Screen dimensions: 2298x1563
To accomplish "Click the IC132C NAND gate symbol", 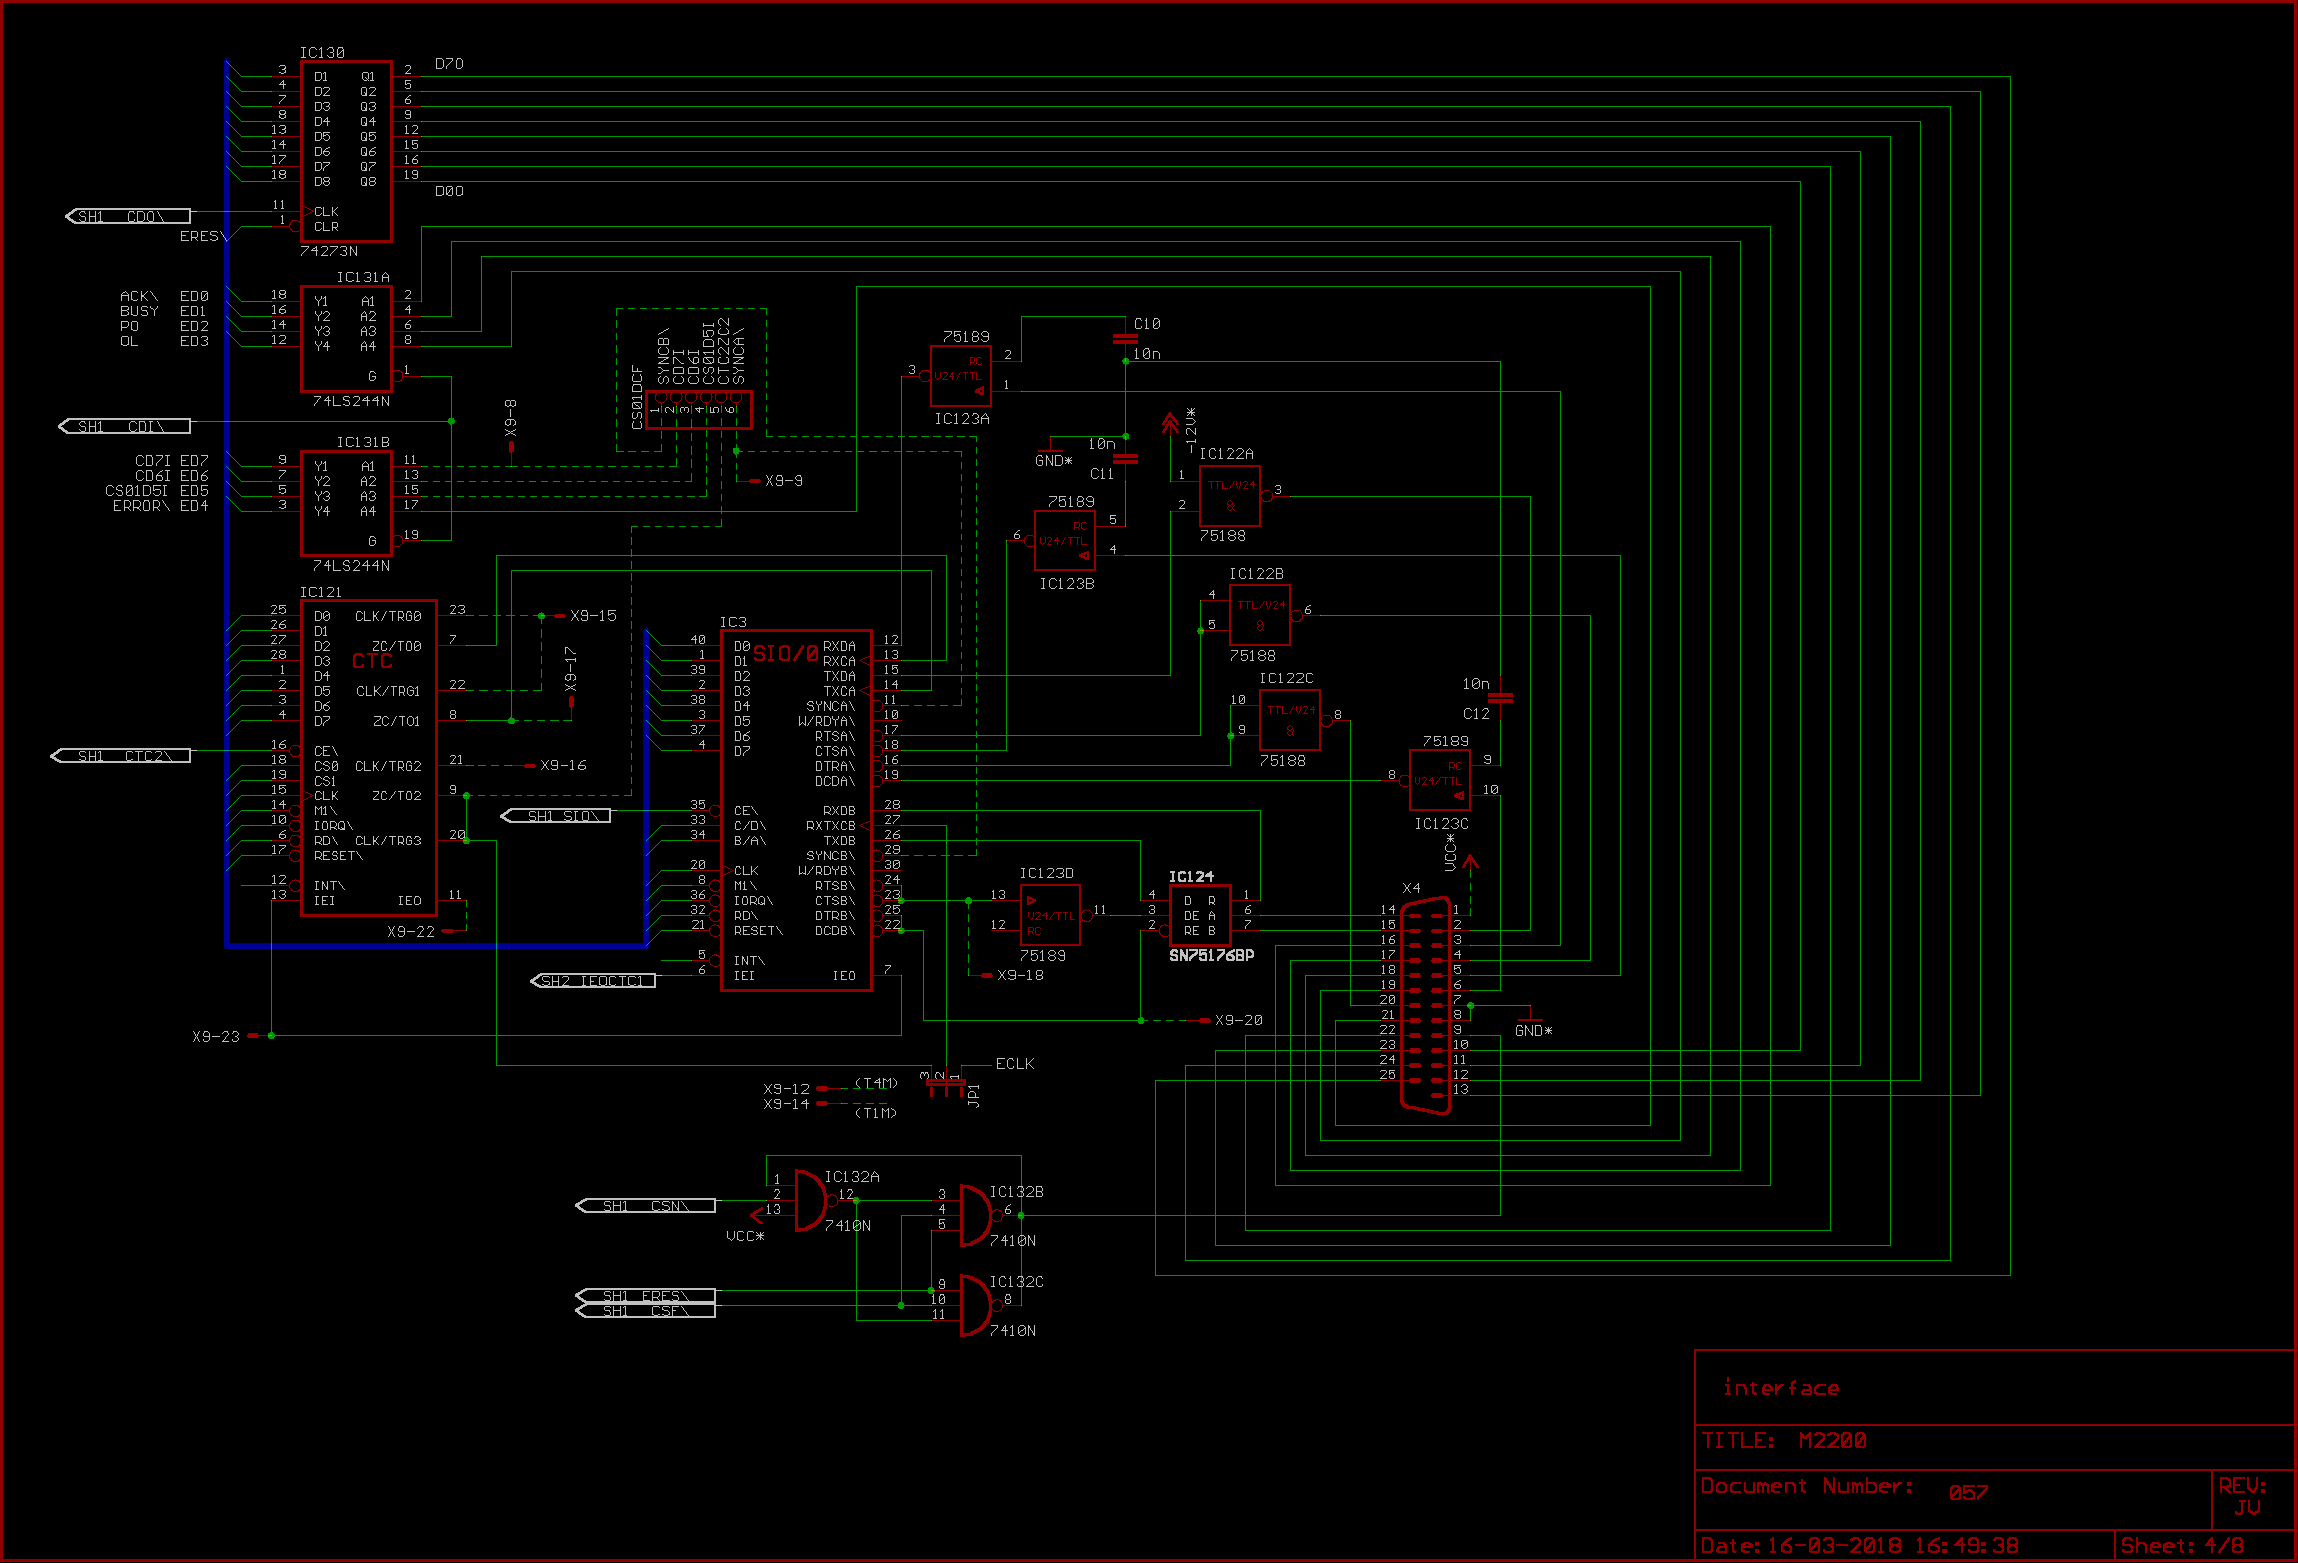I will pos(975,1305).
